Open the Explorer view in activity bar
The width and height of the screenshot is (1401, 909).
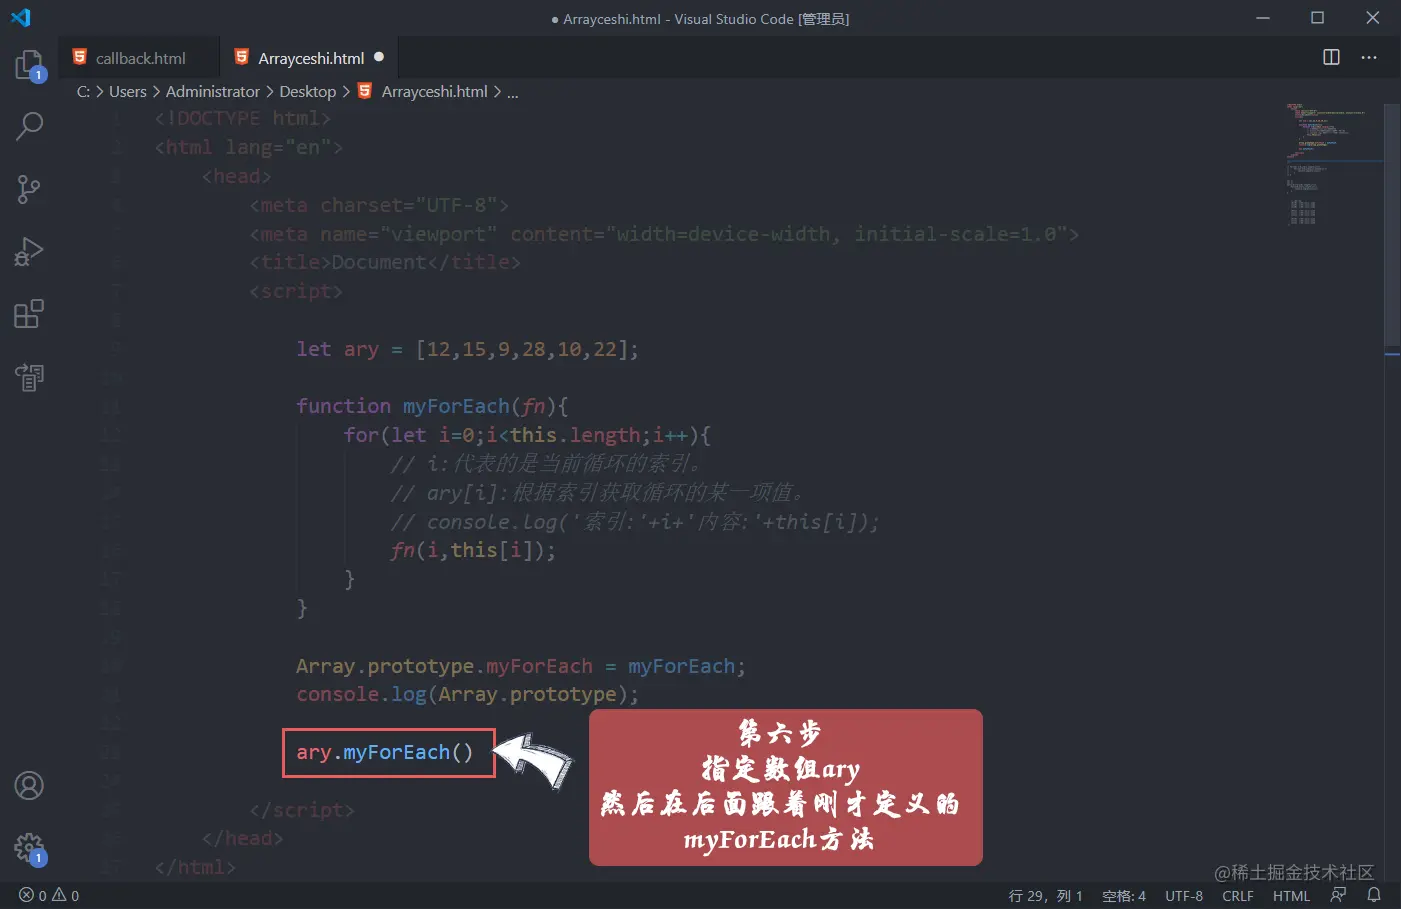29,65
